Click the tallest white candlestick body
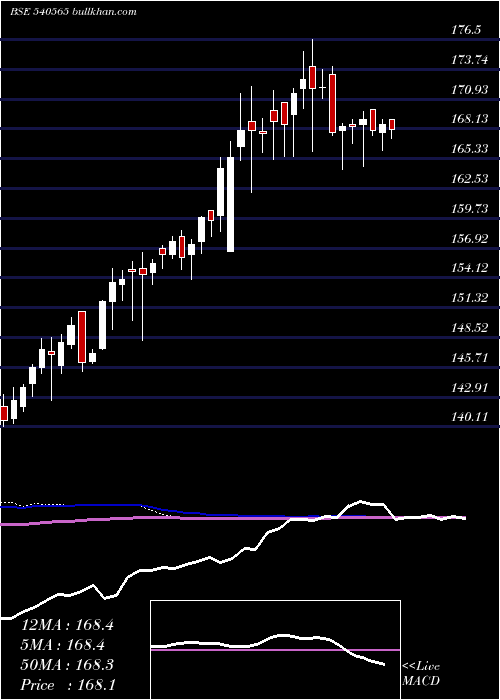Screen dimensions: 500x700 (230, 204)
